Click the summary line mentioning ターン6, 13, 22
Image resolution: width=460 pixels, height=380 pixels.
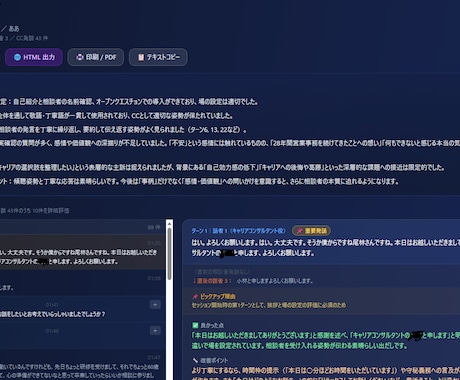(x=123, y=130)
